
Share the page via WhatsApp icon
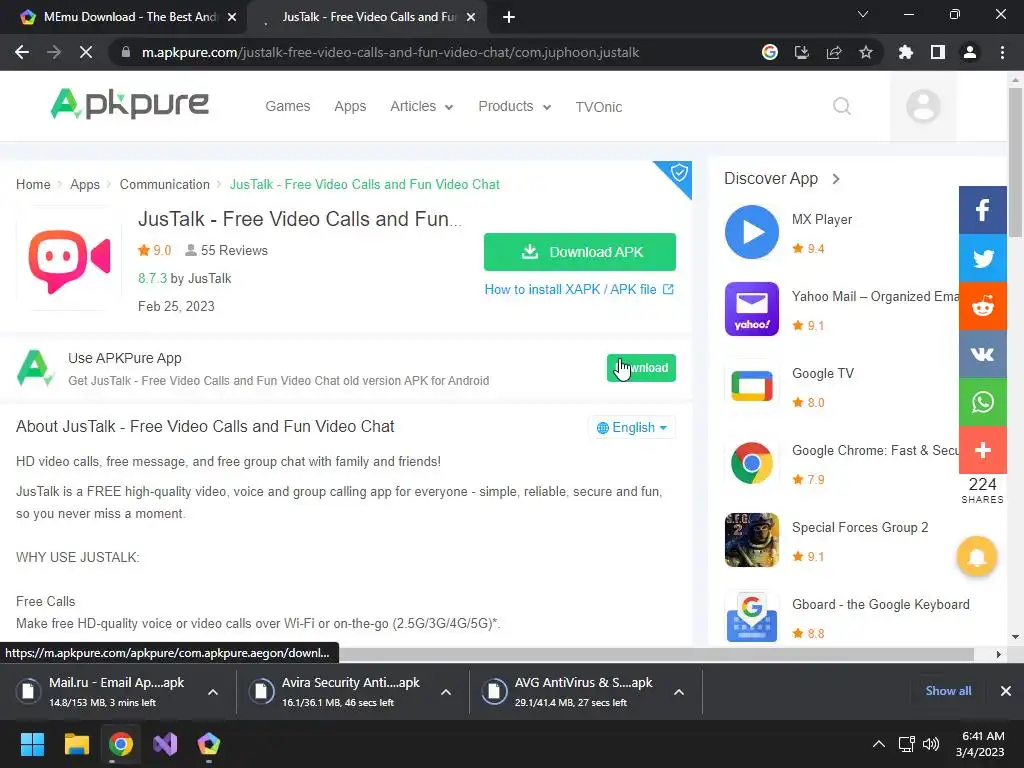click(982, 402)
